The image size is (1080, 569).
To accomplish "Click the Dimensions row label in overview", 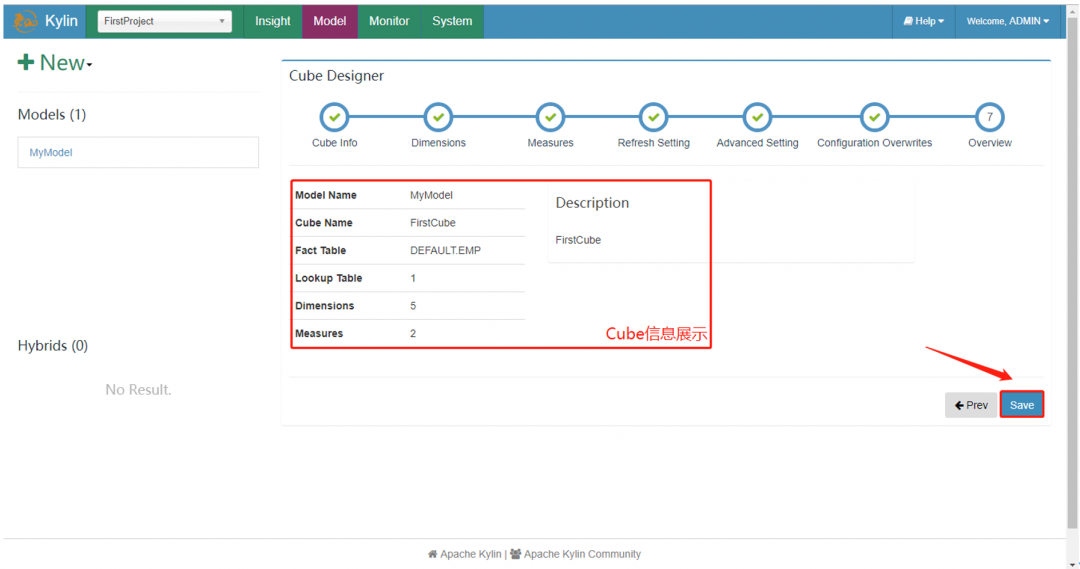I will click(x=324, y=306).
